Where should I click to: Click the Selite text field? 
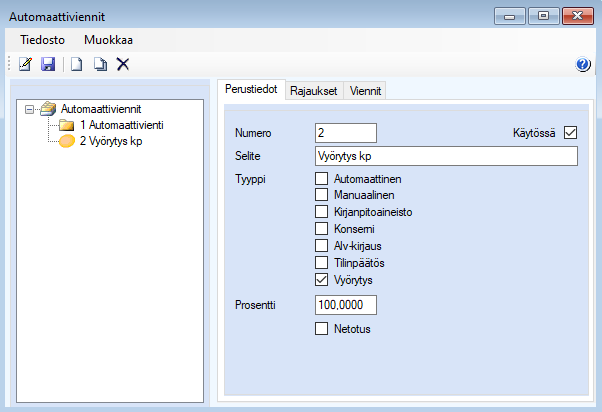pyautogui.click(x=446, y=156)
